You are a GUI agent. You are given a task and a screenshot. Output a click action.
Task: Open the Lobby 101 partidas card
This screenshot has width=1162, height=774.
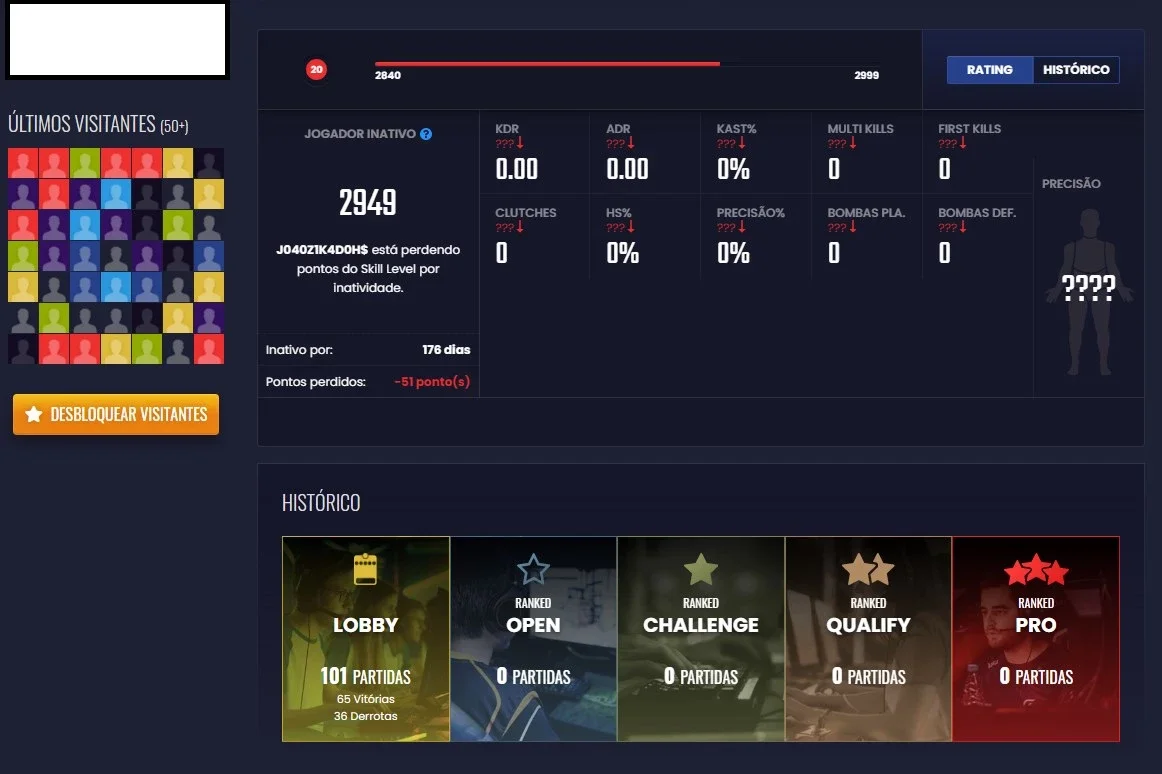click(365, 639)
